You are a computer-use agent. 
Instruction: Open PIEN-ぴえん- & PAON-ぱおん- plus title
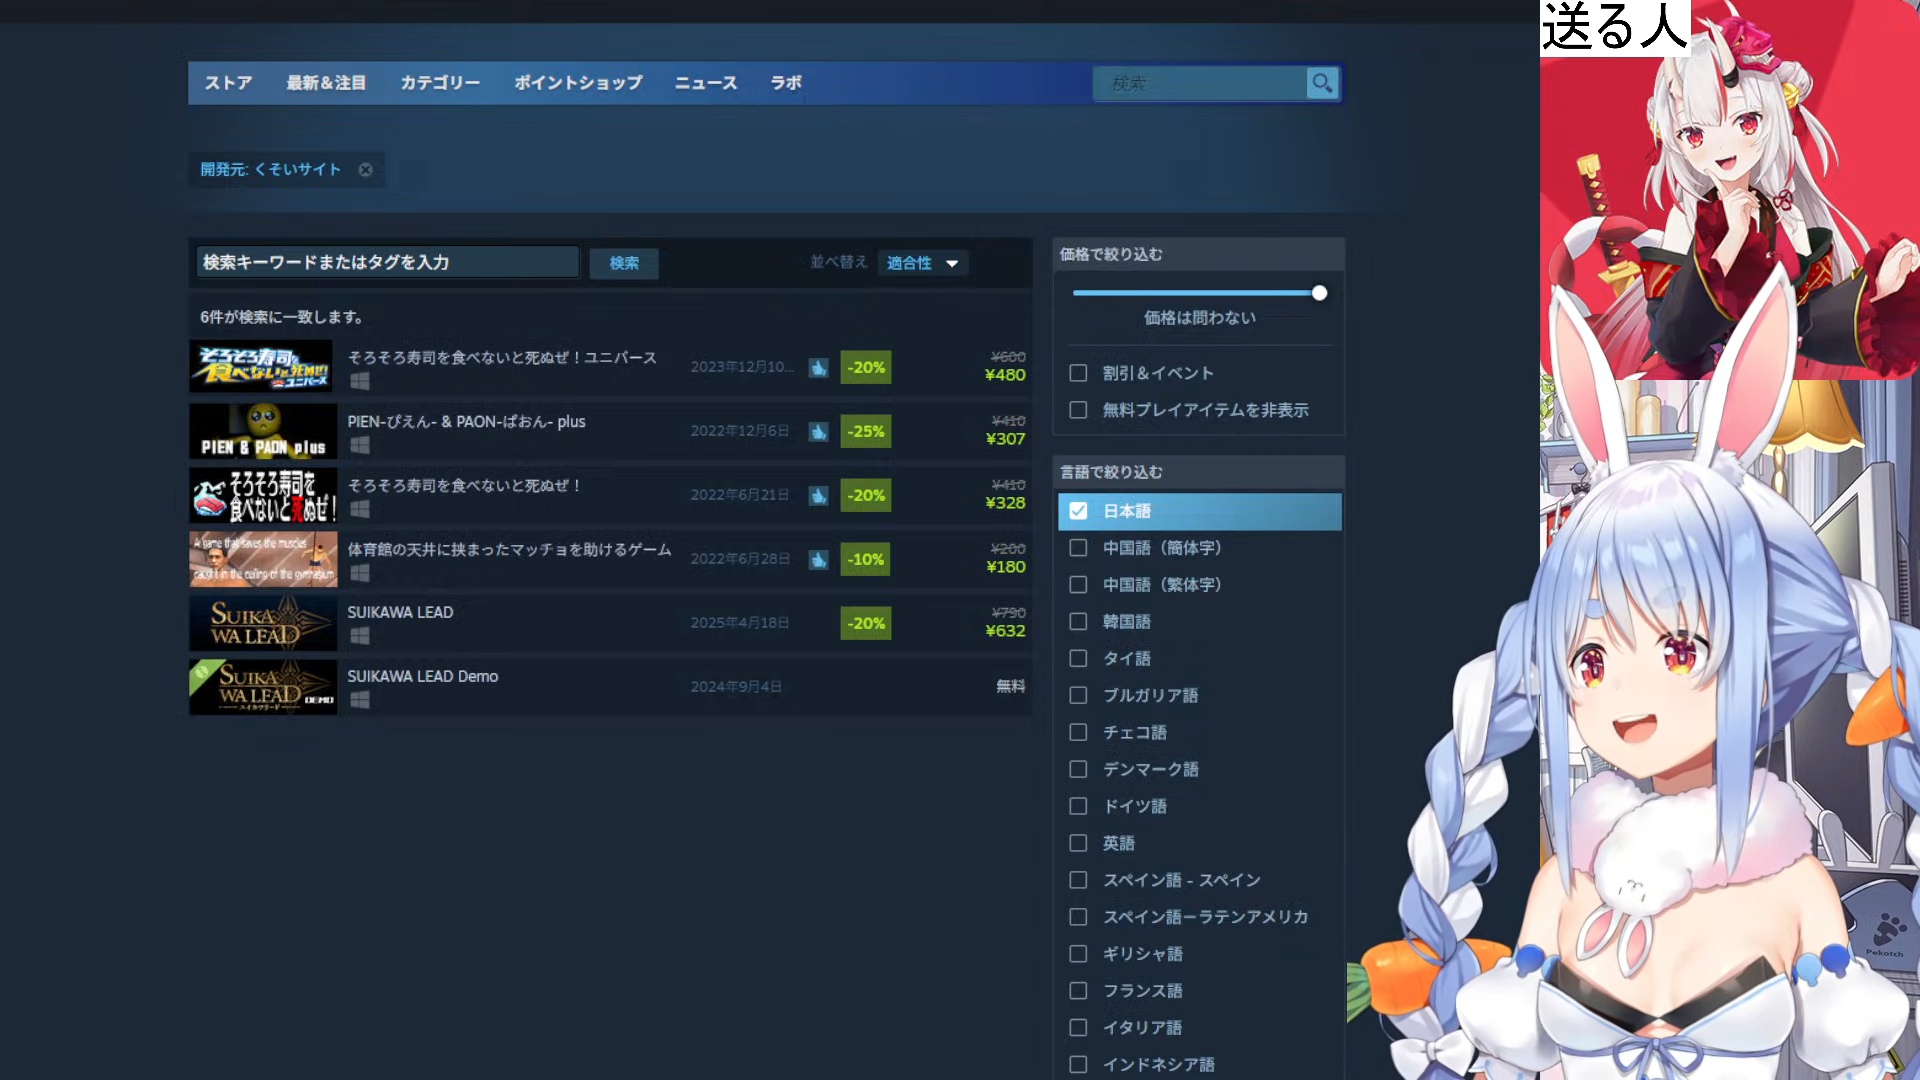(466, 422)
